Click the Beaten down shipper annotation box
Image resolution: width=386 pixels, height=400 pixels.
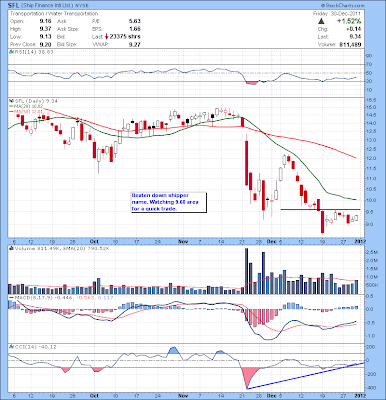point(169,202)
